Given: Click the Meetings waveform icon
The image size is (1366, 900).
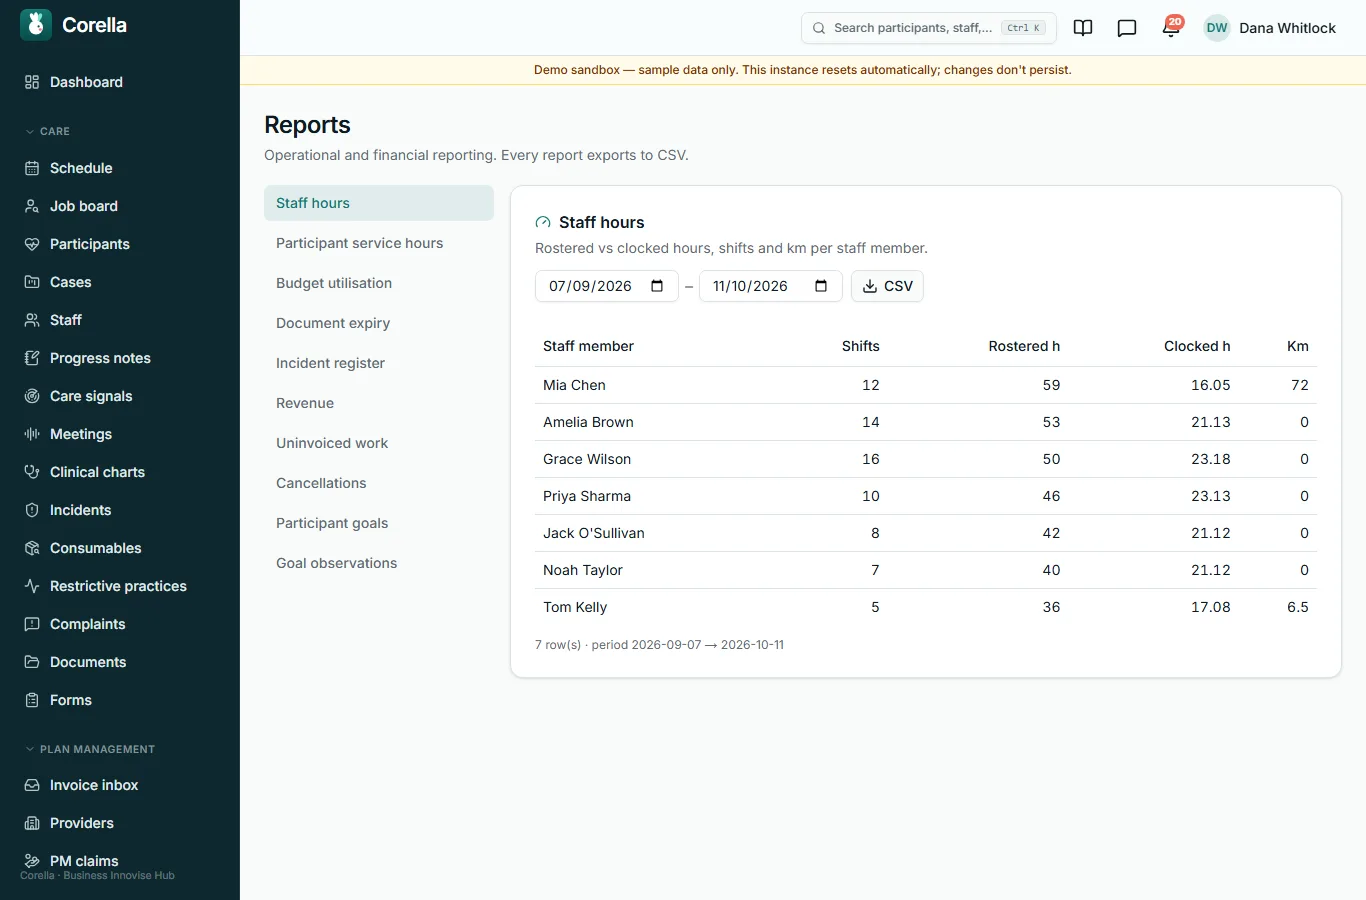Looking at the screenshot, I should click(32, 434).
